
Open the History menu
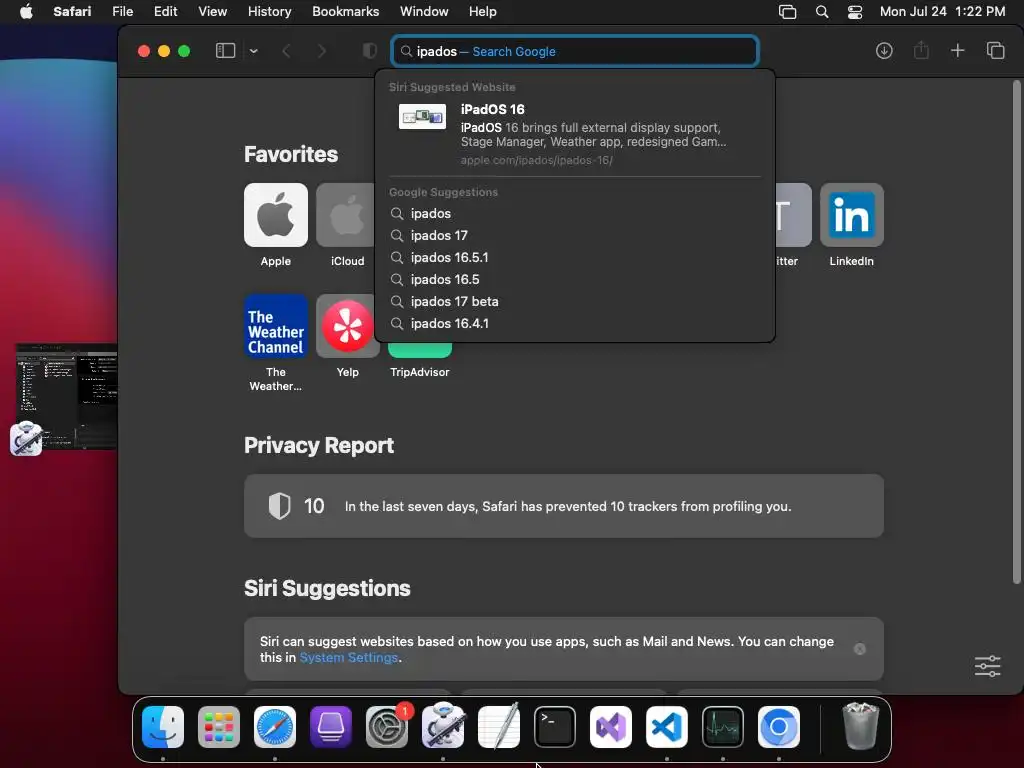269,12
